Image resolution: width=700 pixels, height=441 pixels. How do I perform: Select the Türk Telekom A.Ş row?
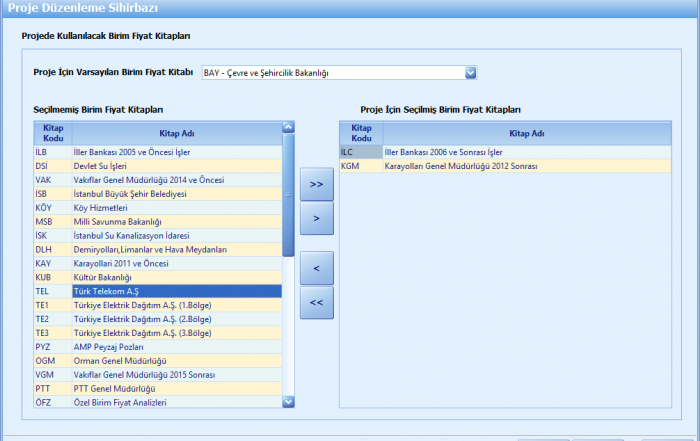tap(176, 290)
